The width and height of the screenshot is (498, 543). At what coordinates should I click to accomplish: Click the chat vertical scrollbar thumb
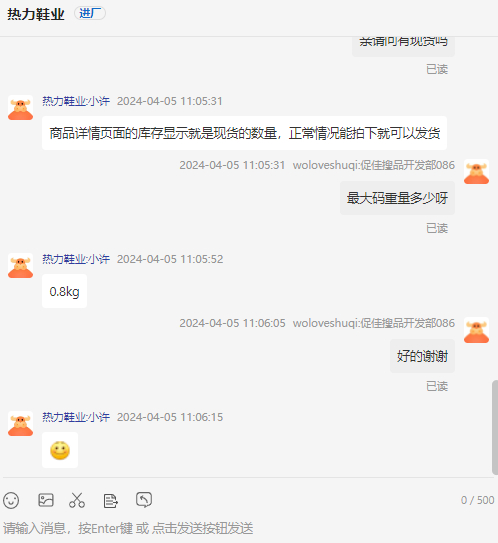495,427
